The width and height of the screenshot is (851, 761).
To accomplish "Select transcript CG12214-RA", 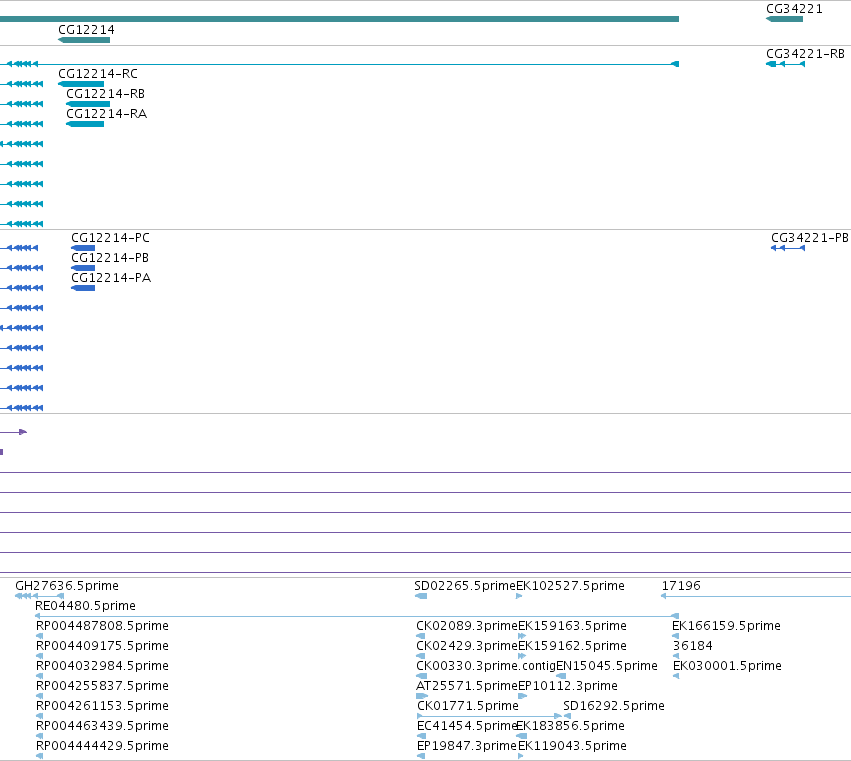I will (x=85, y=124).
